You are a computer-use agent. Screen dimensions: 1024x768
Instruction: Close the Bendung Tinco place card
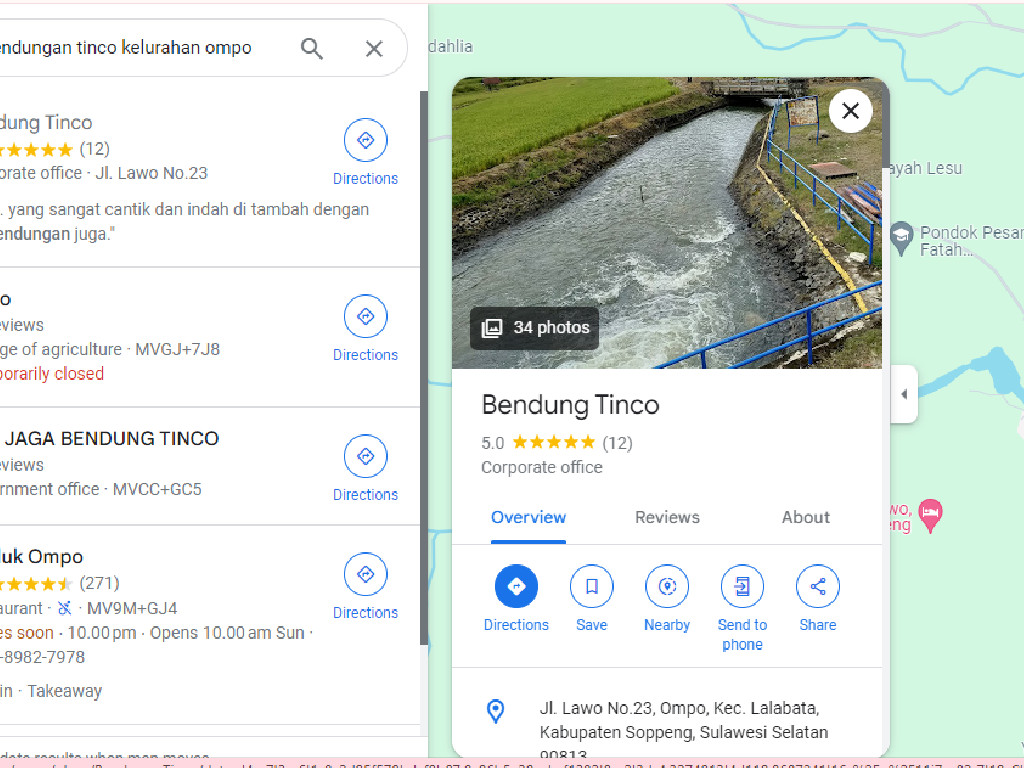850,111
